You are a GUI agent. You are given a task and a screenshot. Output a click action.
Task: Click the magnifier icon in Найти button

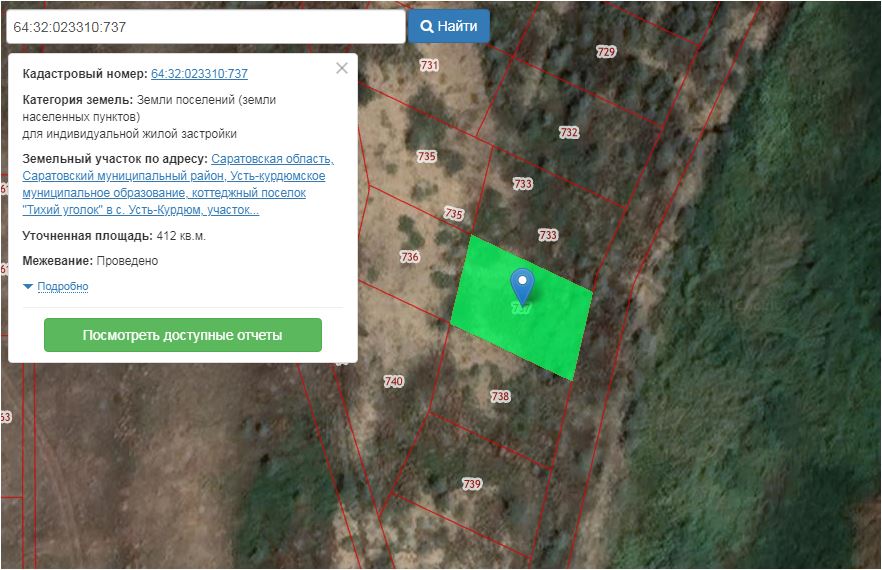(426, 26)
